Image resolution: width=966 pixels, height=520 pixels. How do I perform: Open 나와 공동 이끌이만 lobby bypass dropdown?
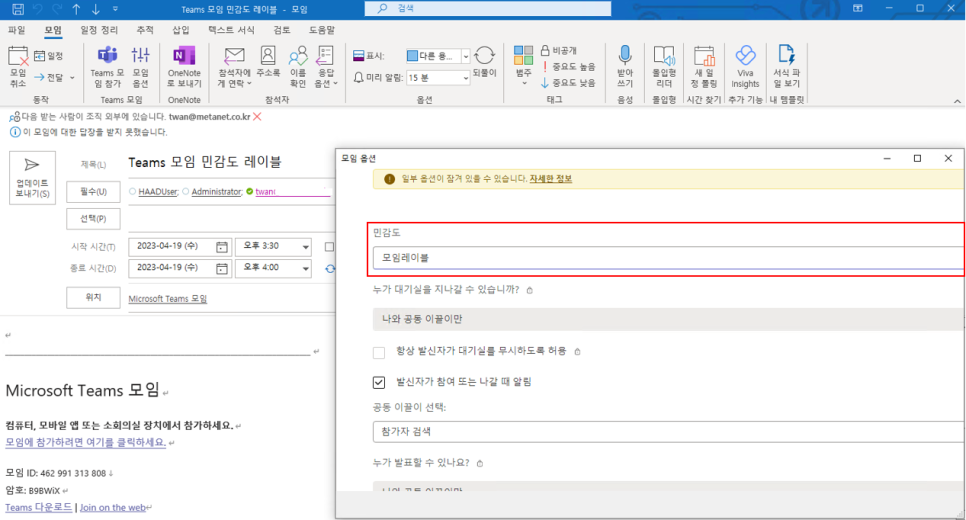(668, 319)
